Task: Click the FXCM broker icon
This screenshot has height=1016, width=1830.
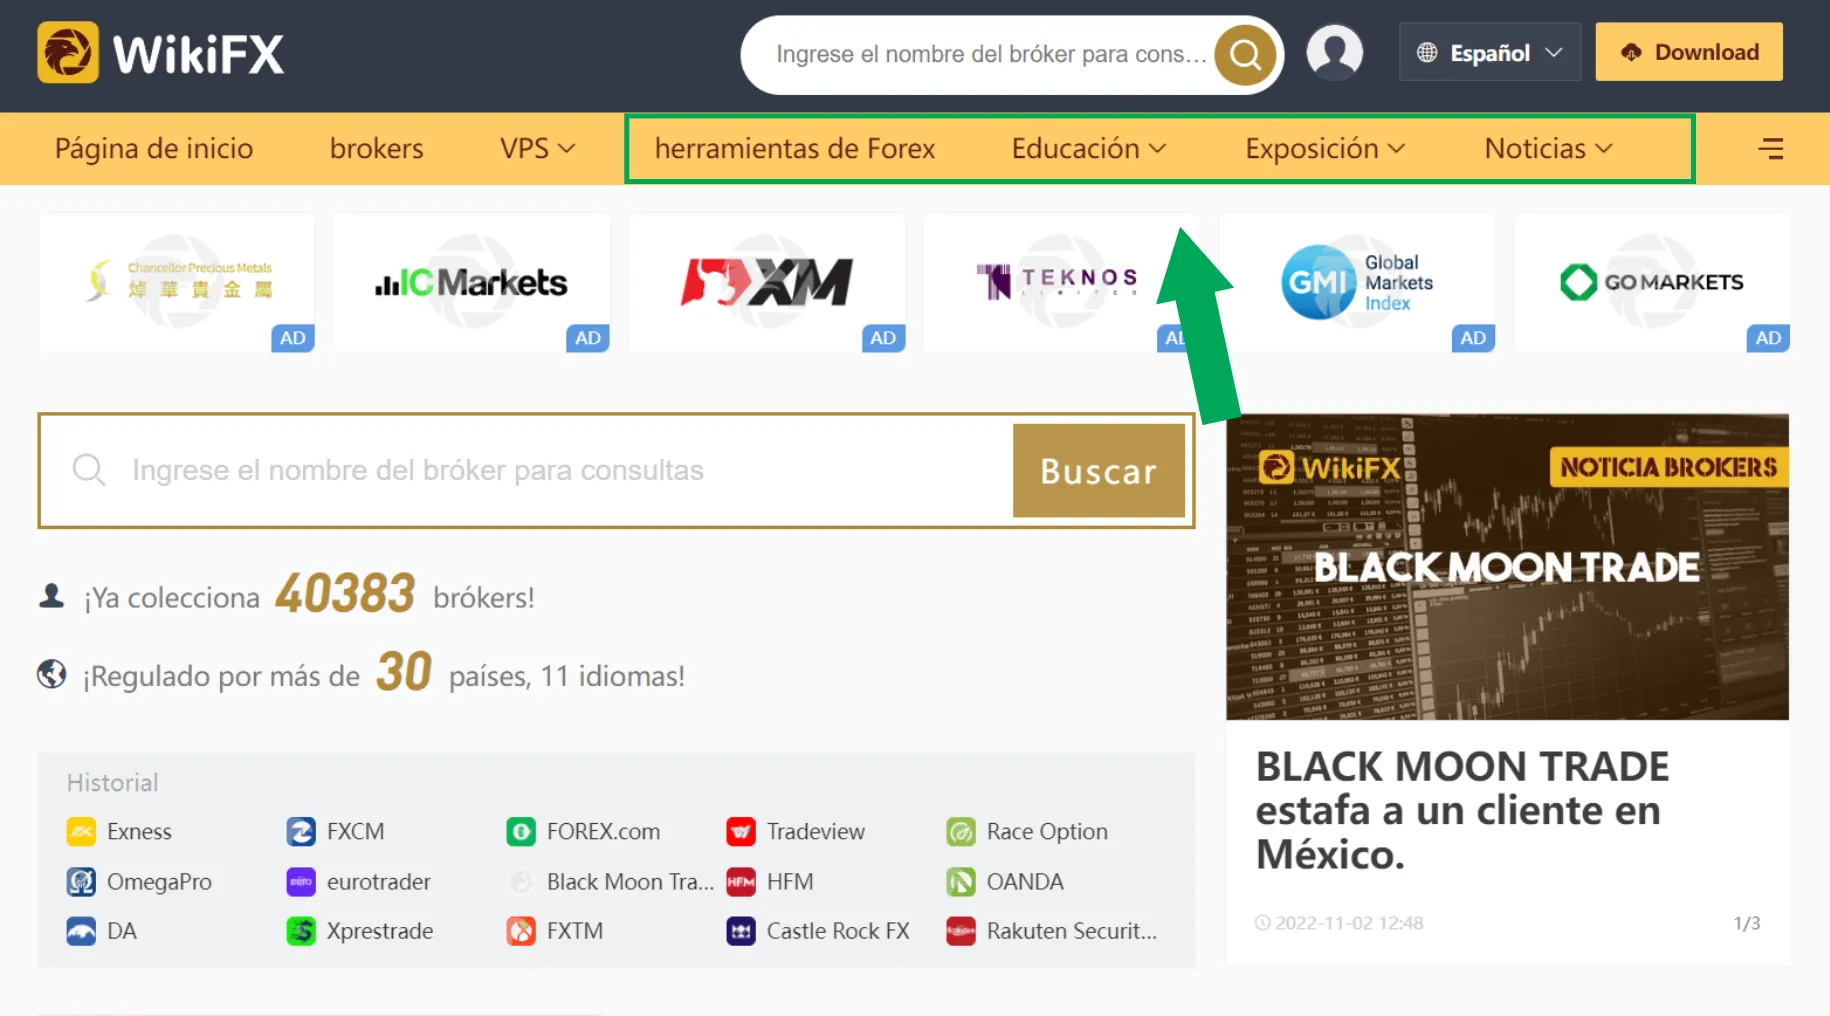Action: click(x=301, y=831)
